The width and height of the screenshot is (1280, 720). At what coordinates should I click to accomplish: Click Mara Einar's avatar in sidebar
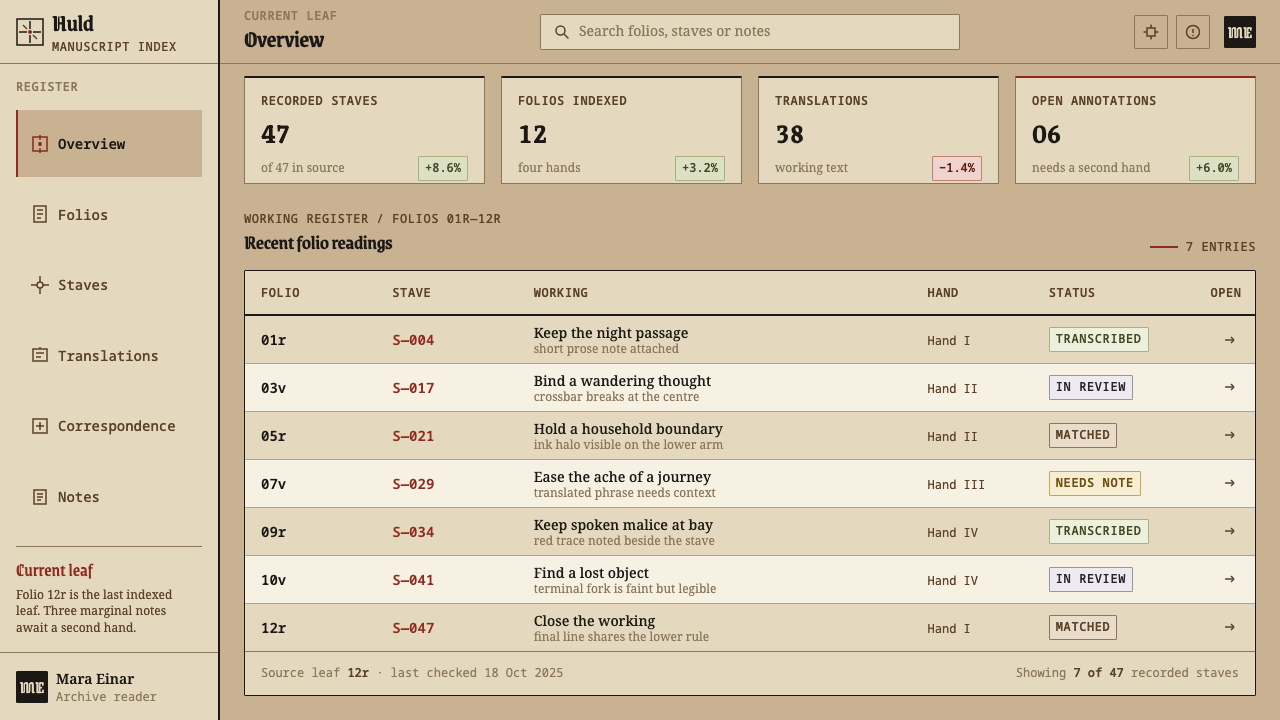(32, 687)
